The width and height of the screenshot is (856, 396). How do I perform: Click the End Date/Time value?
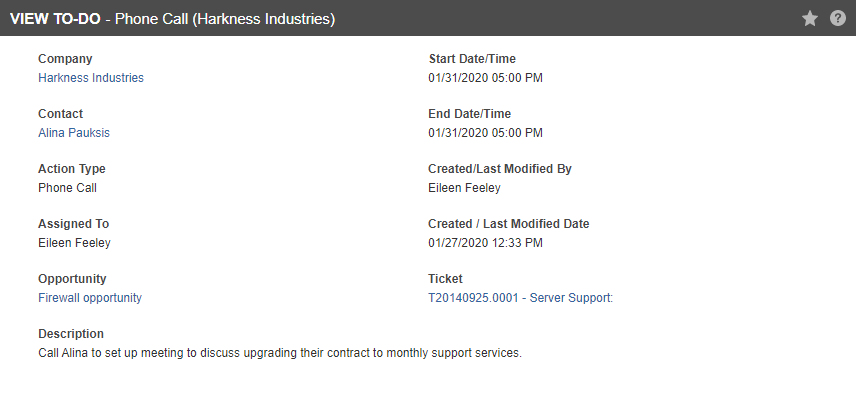coord(485,133)
